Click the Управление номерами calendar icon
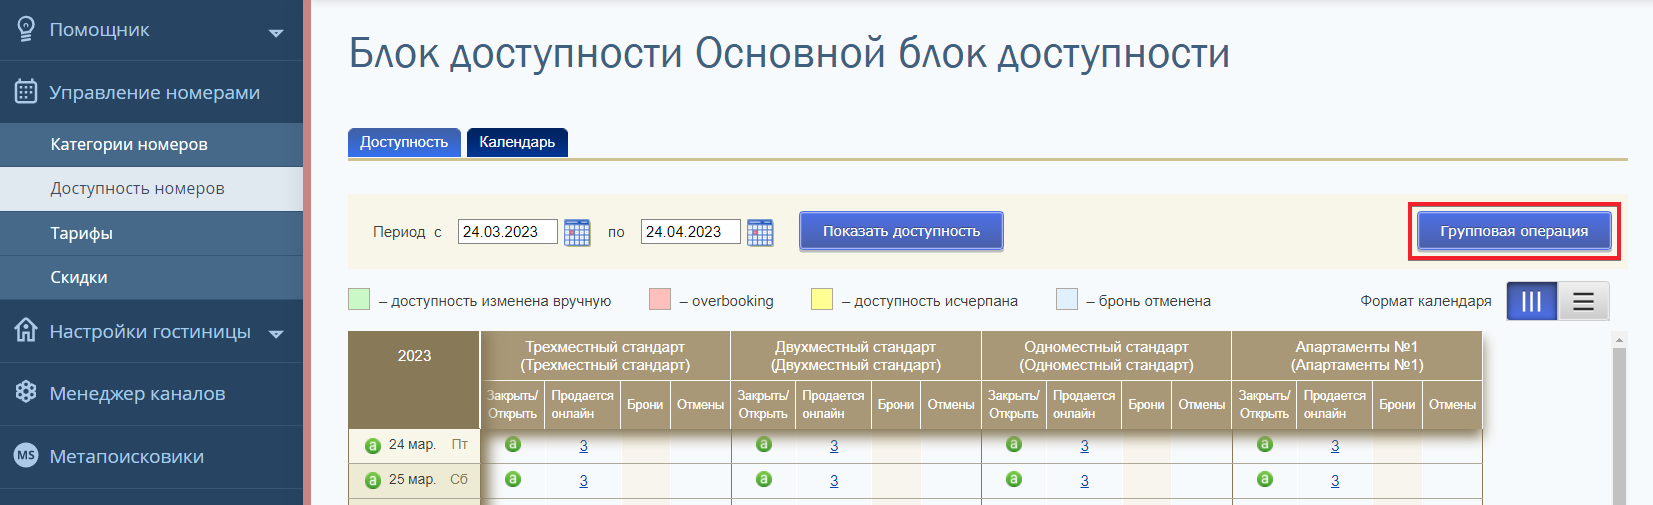Image resolution: width=1653 pixels, height=505 pixels. (x=26, y=92)
